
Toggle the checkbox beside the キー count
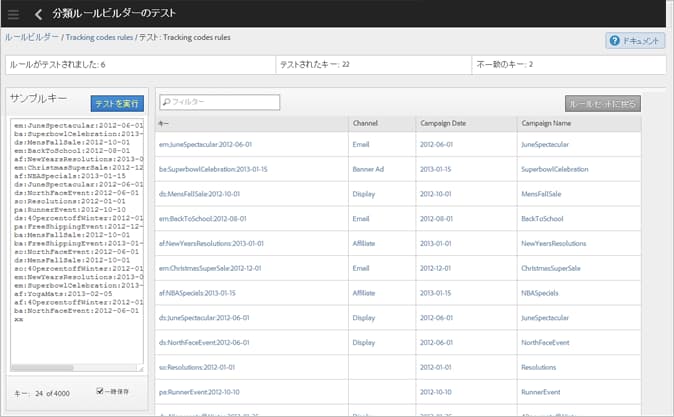click(x=100, y=391)
